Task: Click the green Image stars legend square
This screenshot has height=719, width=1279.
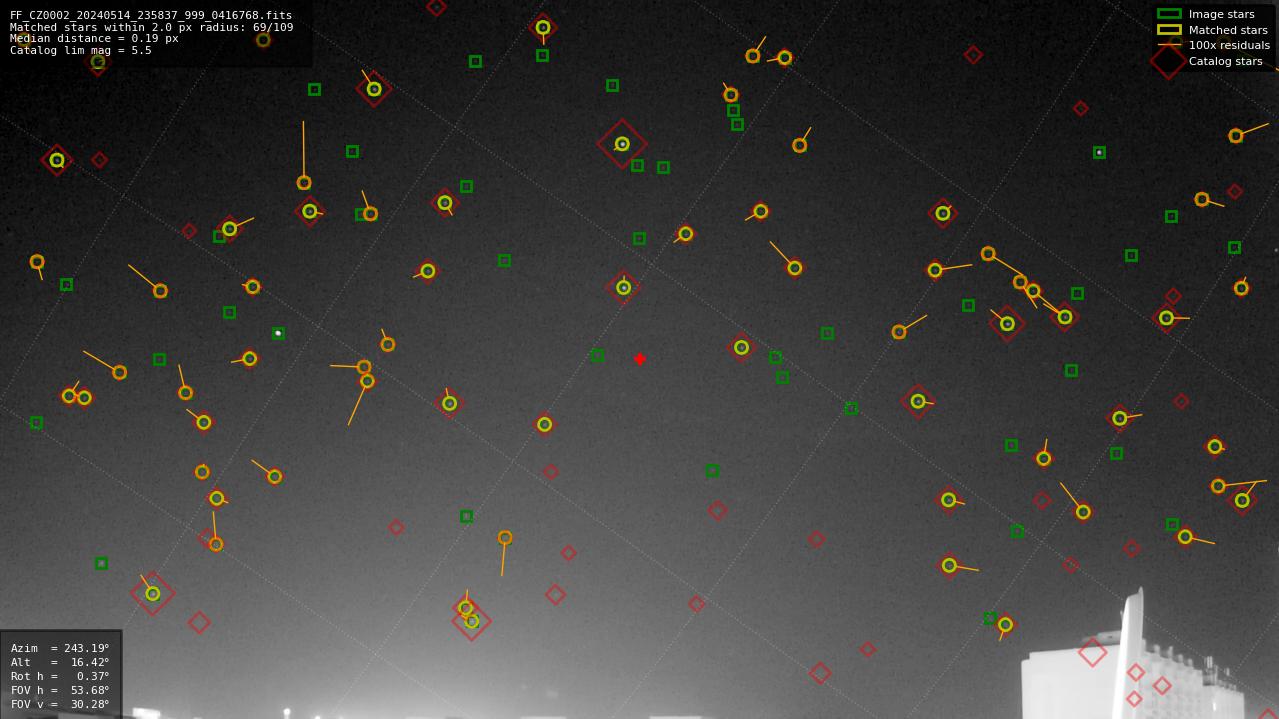Action: (x=1169, y=14)
